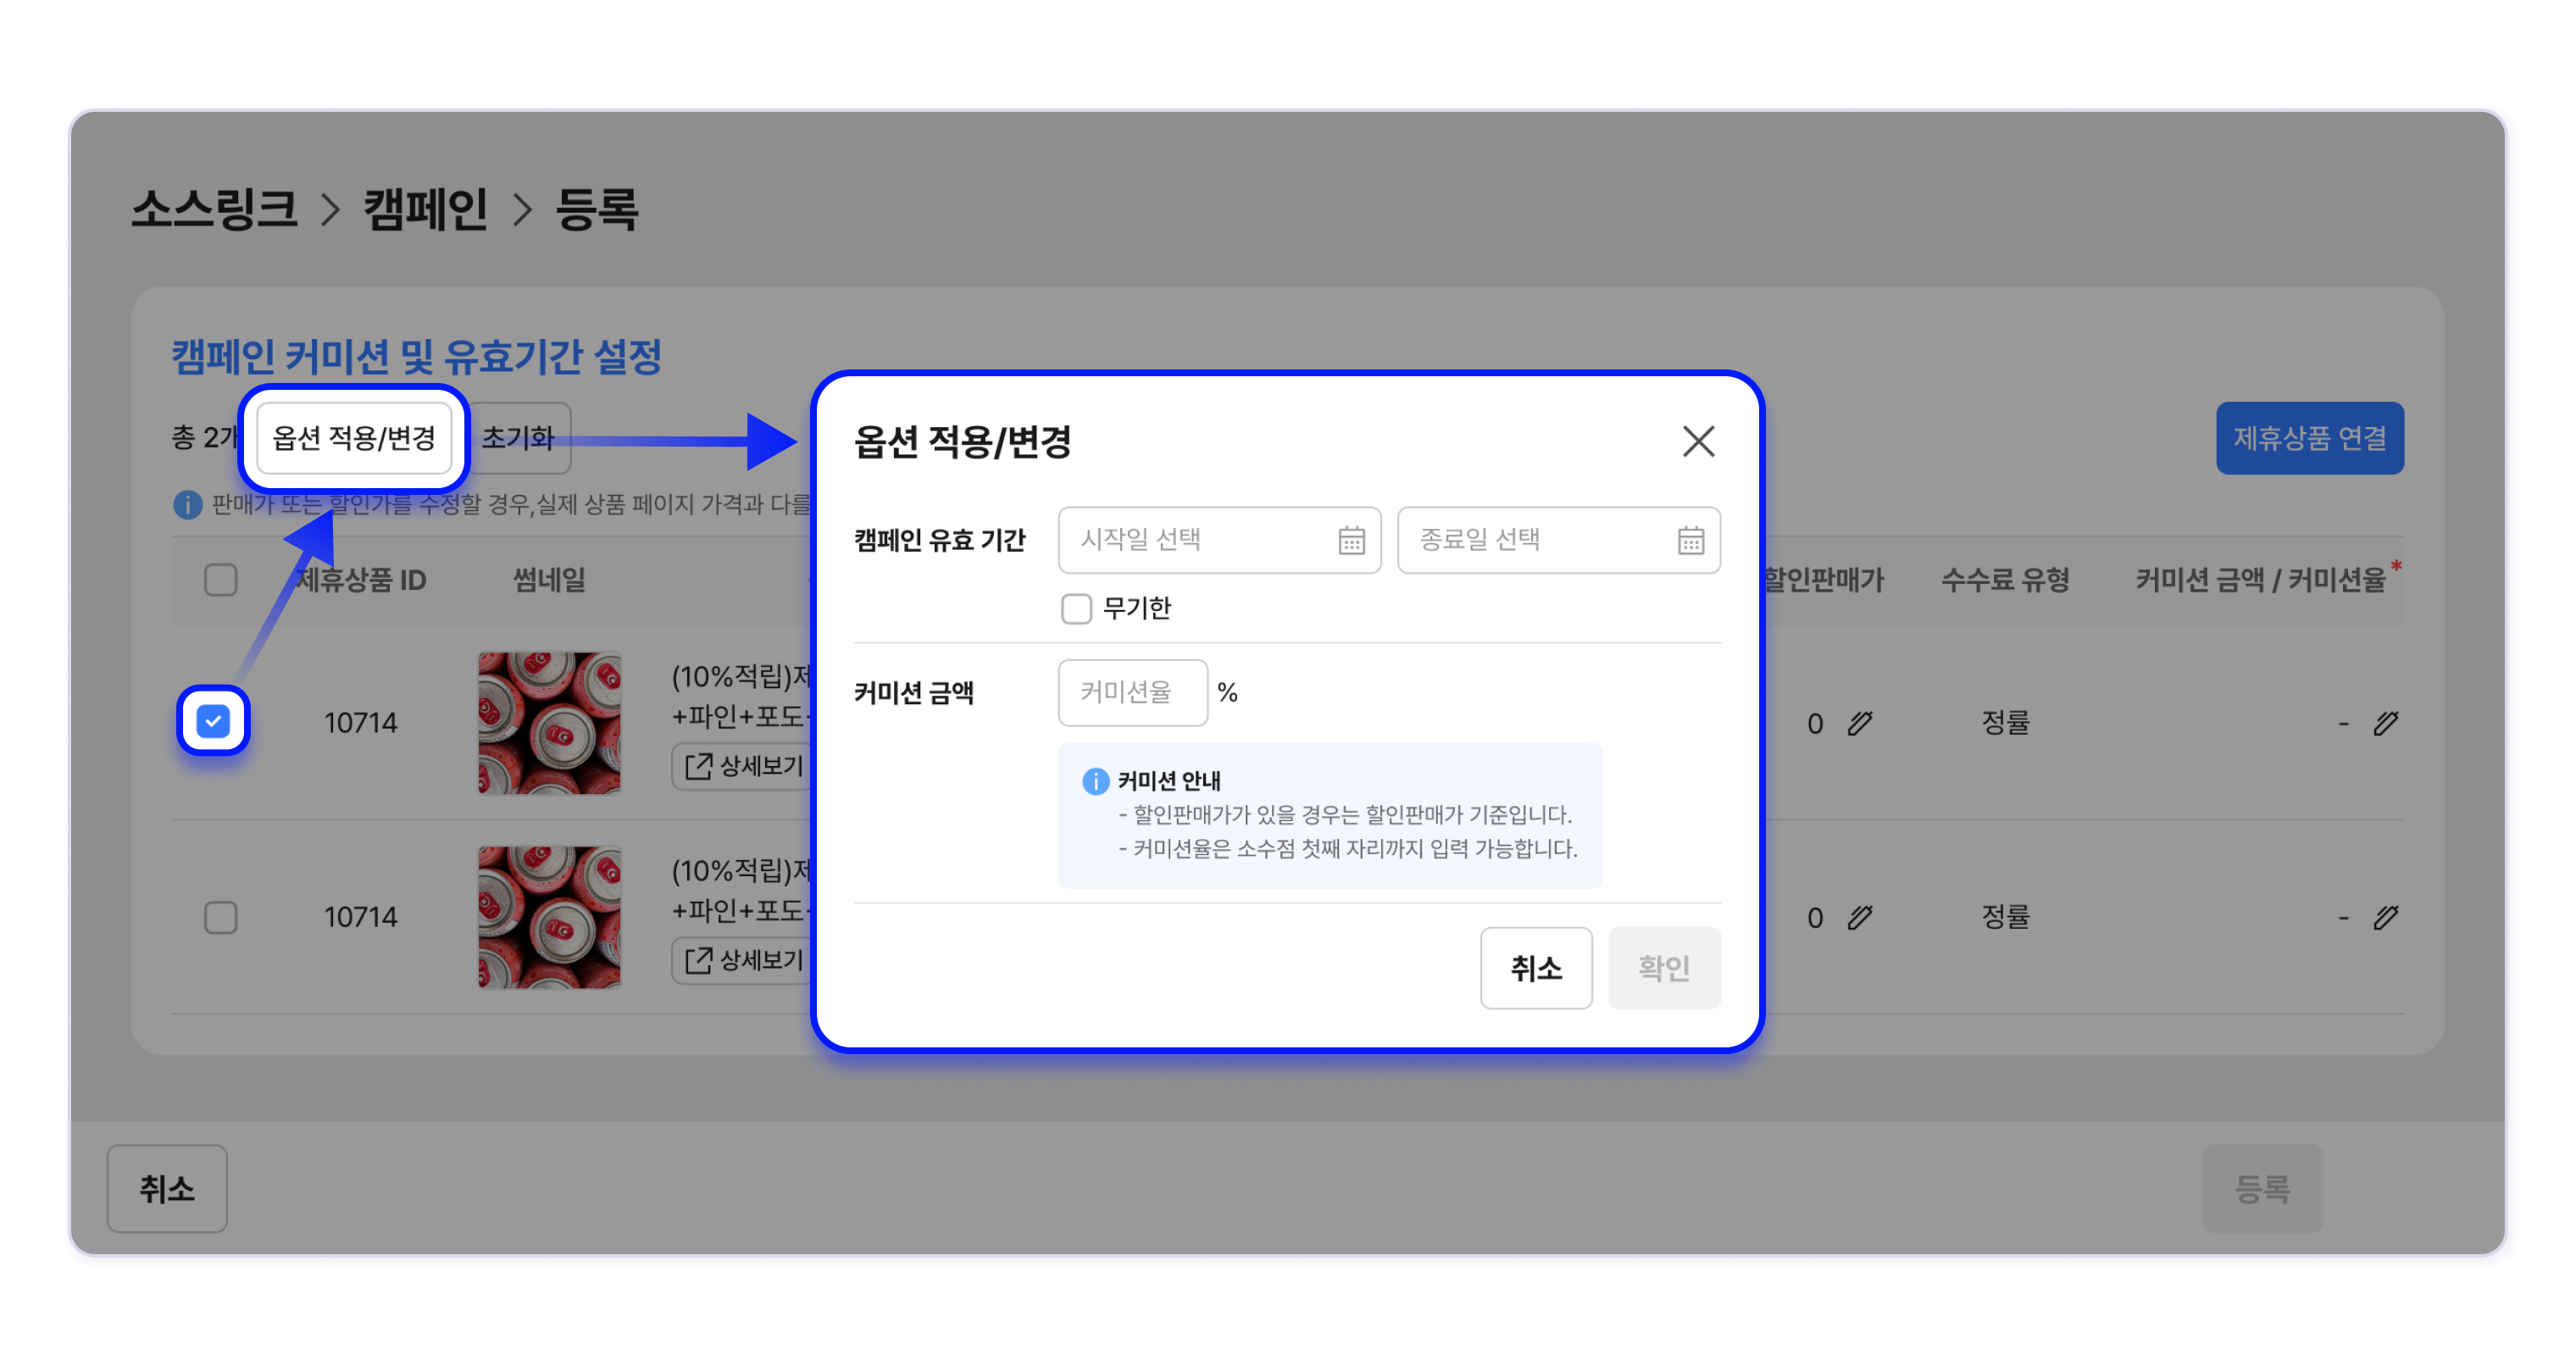The width and height of the screenshot is (2576, 1366).
Task: Click the 옵션 적용/변경 button
Action: point(354,438)
